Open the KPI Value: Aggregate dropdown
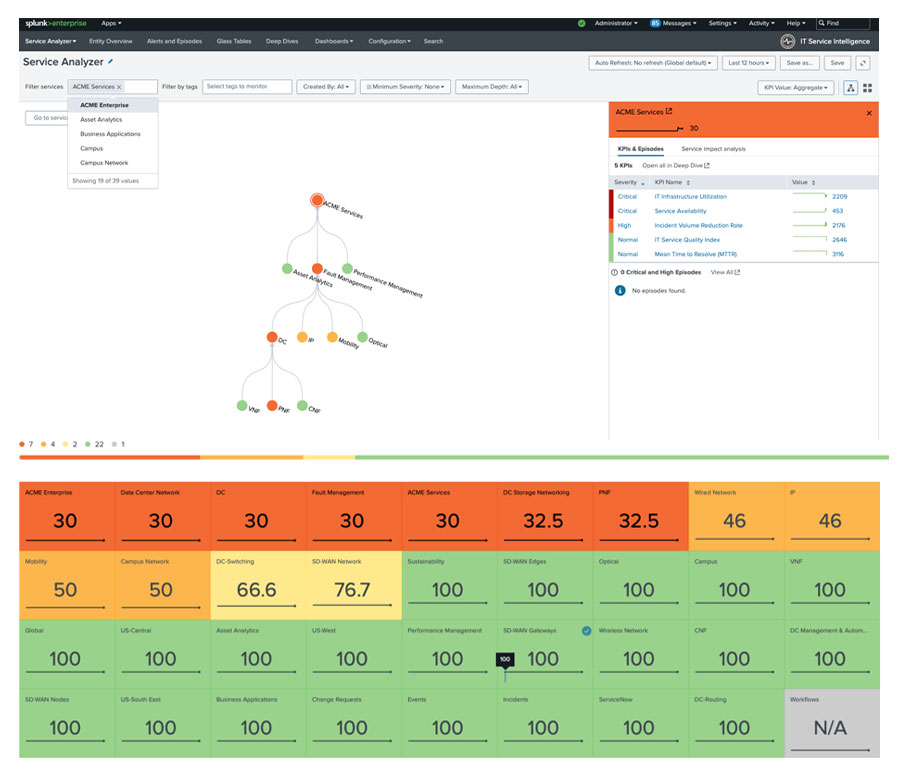900x778 pixels. [x=796, y=88]
